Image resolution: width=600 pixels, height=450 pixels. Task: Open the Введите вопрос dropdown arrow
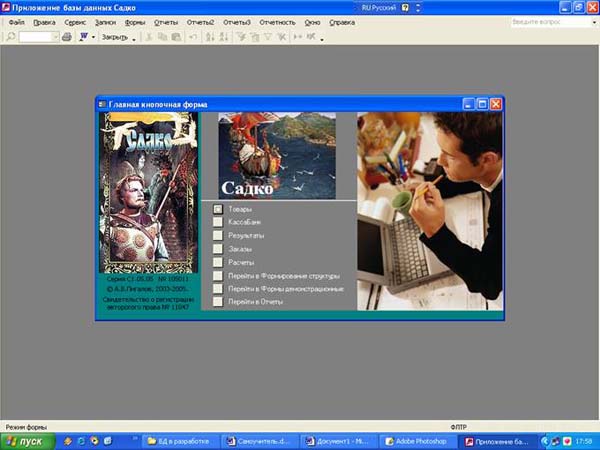tap(594, 22)
